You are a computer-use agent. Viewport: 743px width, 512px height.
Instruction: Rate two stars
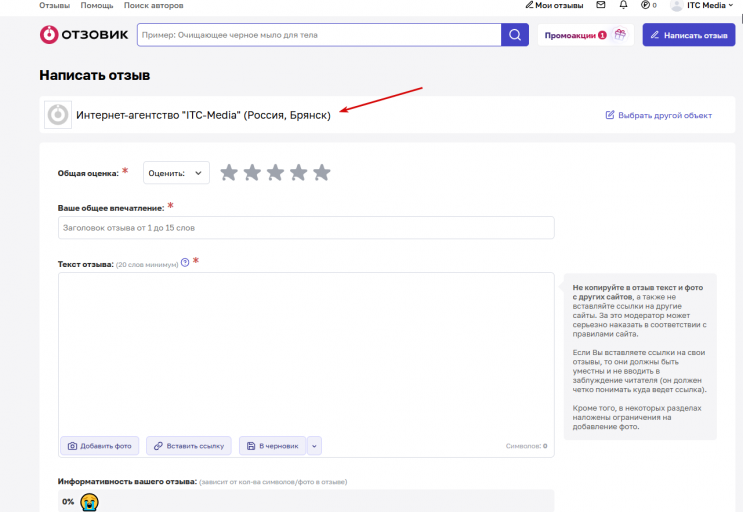coord(252,173)
